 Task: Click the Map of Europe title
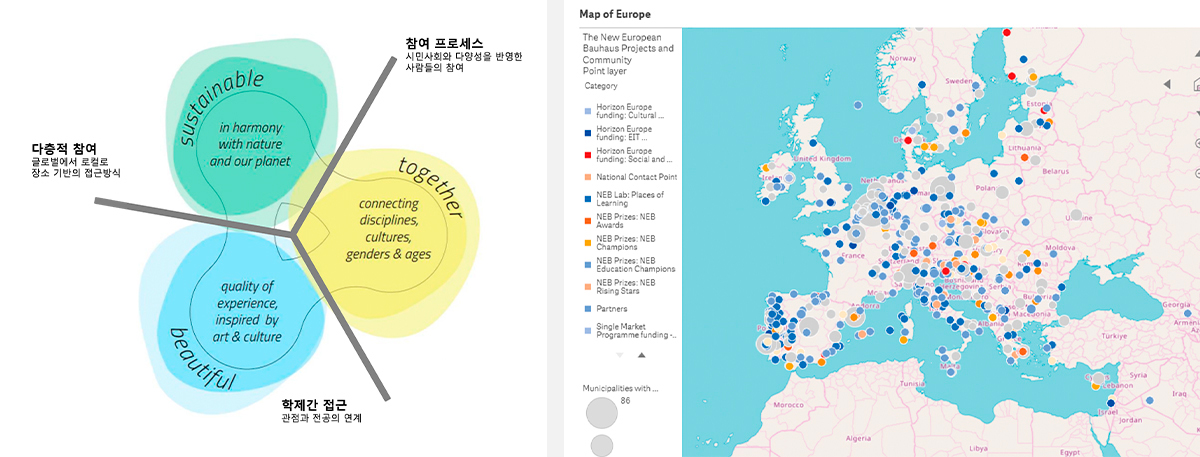click(x=614, y=14)
